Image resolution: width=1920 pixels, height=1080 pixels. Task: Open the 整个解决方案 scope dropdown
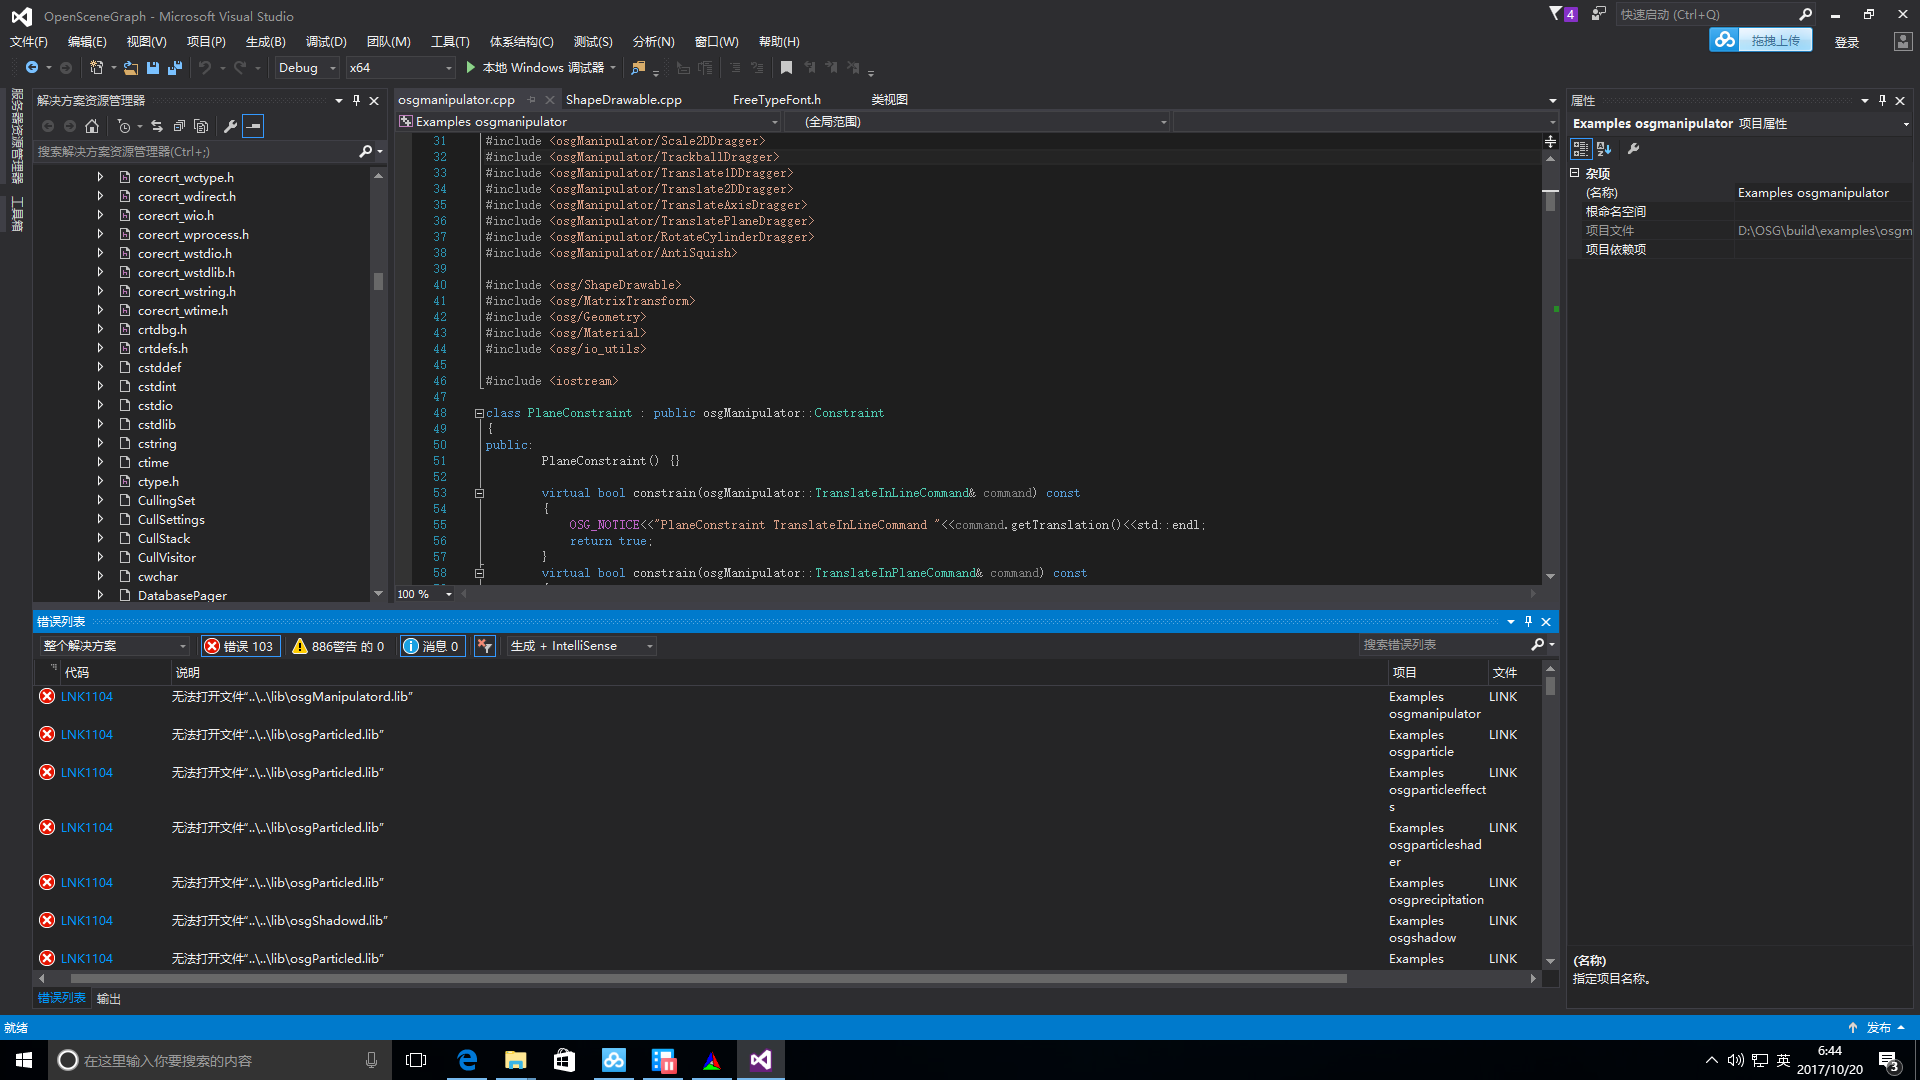114,646
